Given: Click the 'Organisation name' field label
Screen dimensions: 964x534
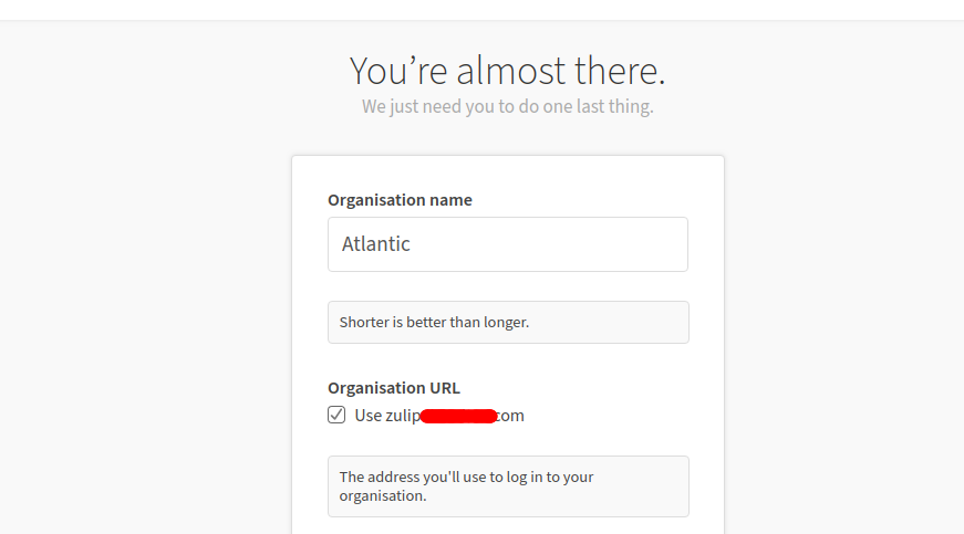Looking at the screenshot, I should click(400, 200).
